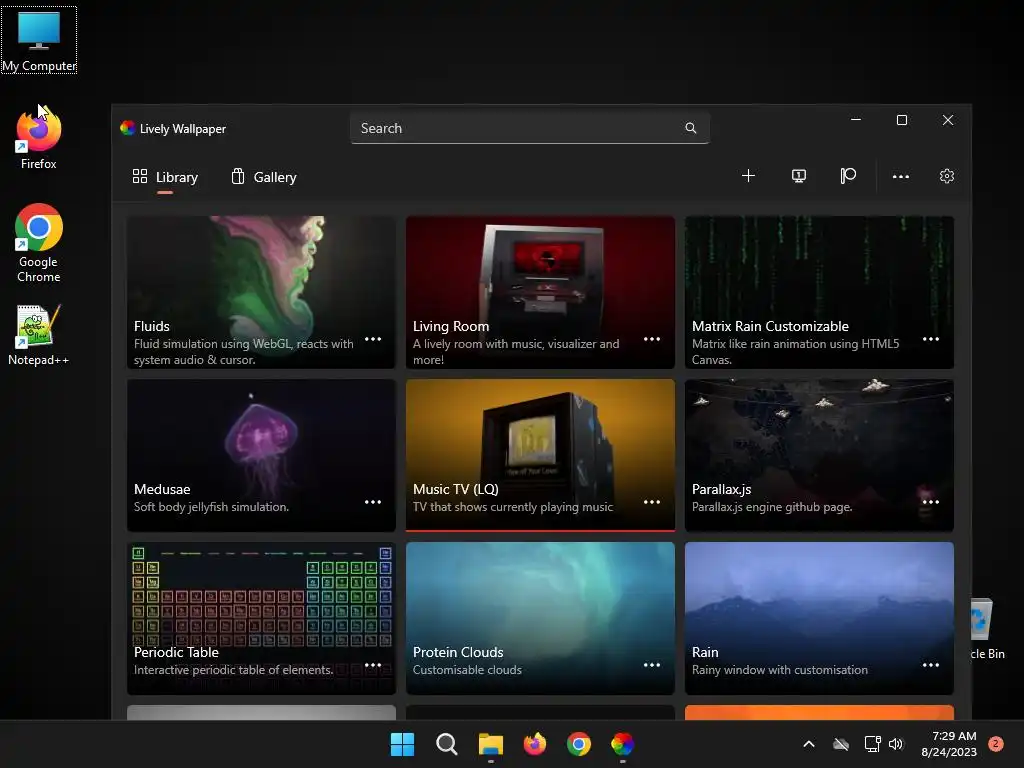Open more options for Medusae wallpaper
Screen dimensions: 1024x768
coord(373,502)
